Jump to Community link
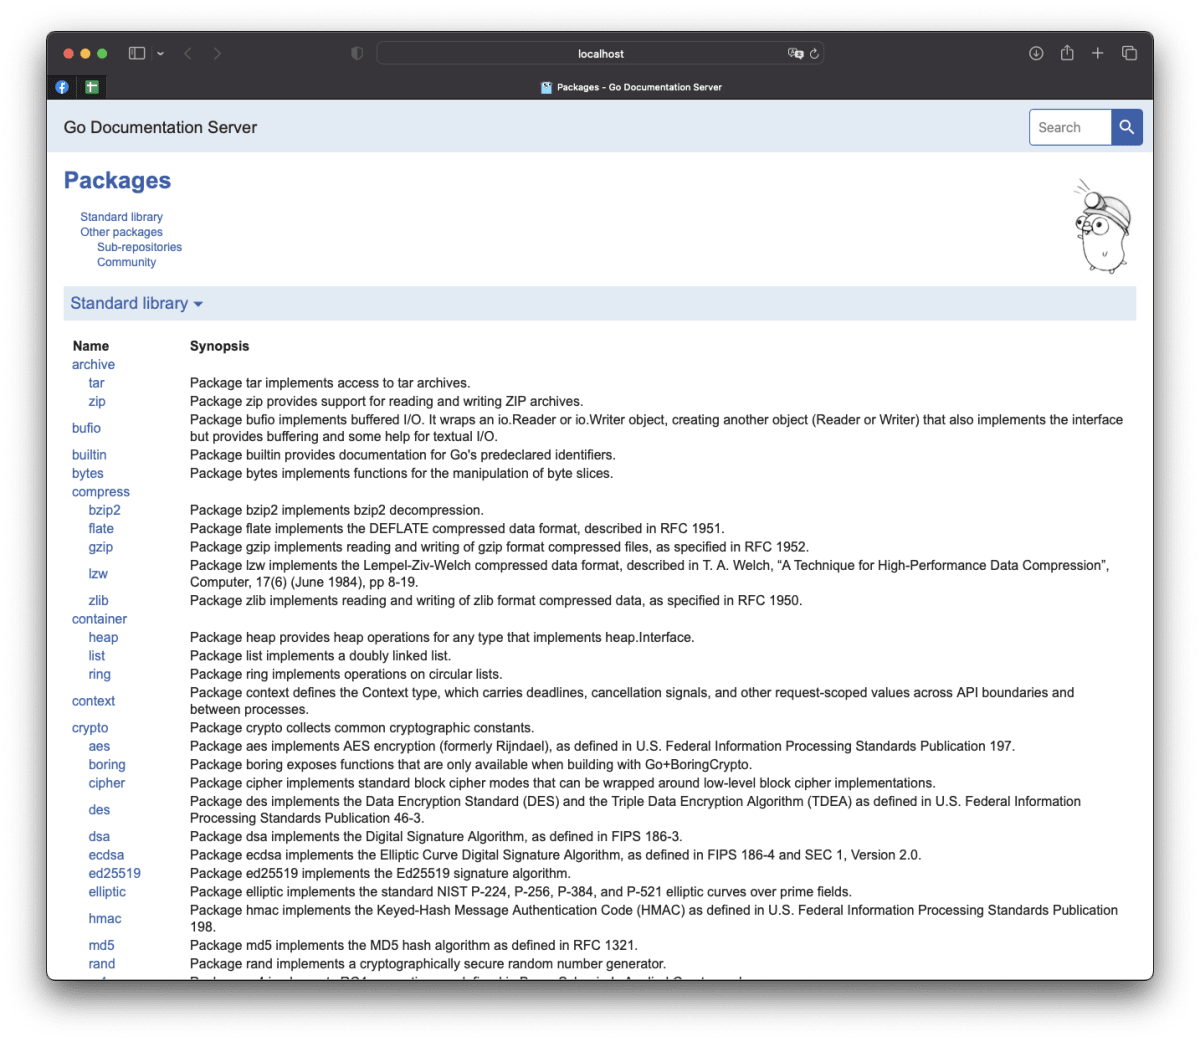The height and width of the screenshot is (1042, 1200). (126, 262)
